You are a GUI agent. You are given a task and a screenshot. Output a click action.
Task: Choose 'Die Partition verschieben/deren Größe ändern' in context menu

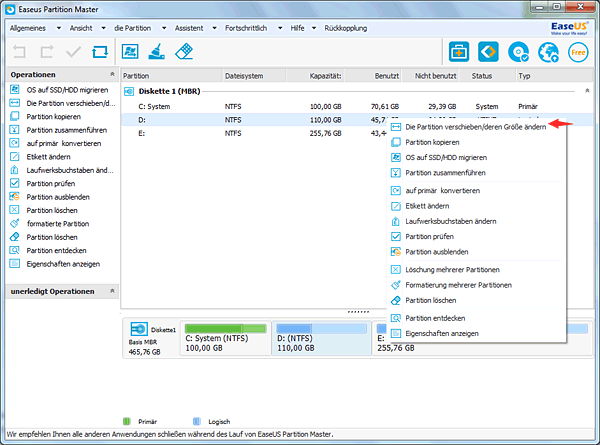point(476,127)
